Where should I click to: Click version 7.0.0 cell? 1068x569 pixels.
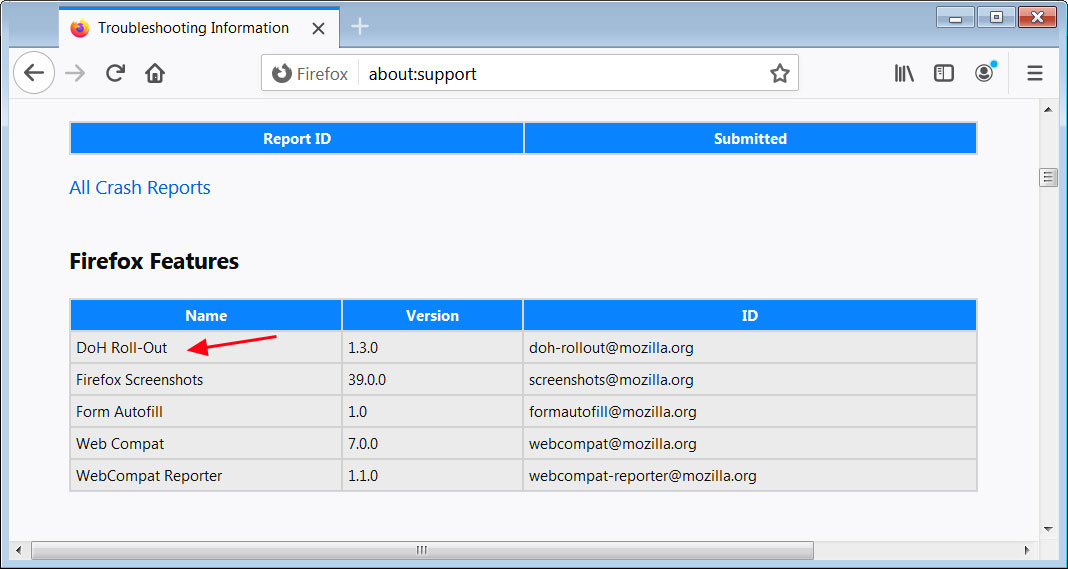pyautogui.click(x=433, y=444)
